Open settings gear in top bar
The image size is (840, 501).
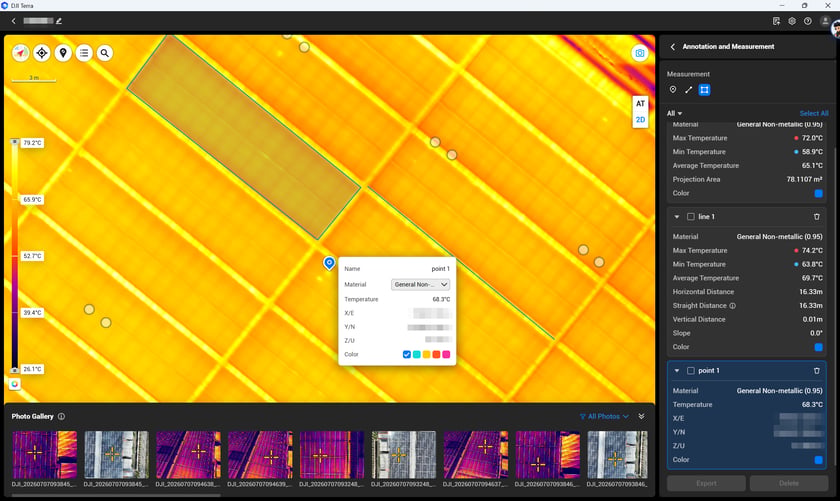click(792, 21)
